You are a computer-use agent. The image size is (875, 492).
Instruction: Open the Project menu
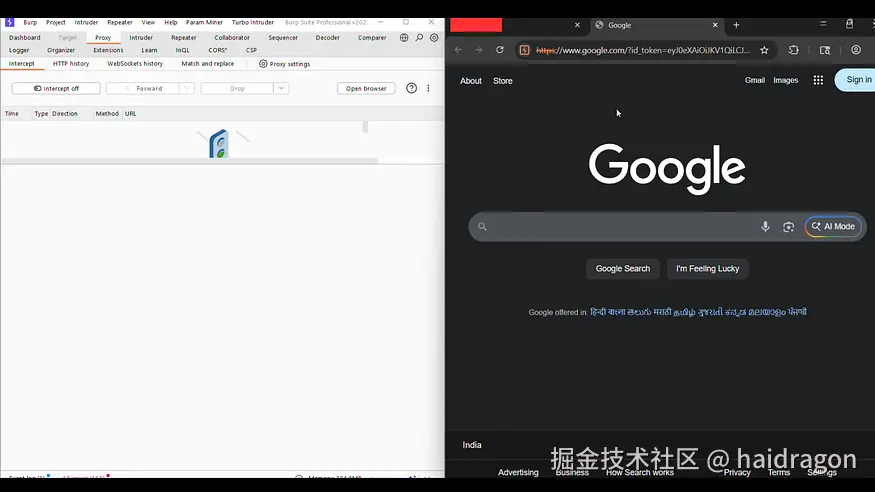point(56,22)
